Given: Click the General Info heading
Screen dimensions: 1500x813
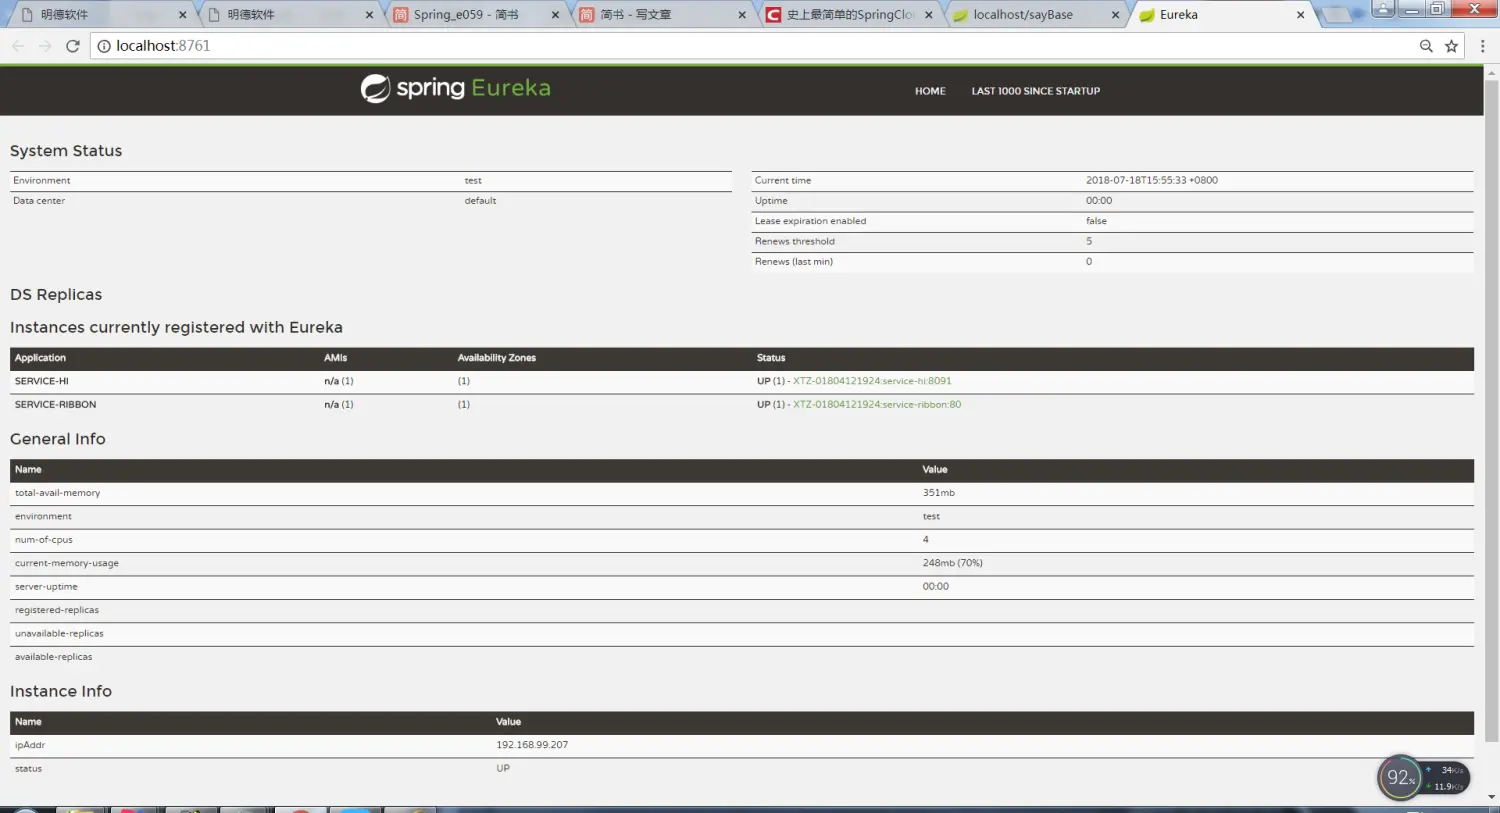Looking at the screenshot, I should 58,439.
